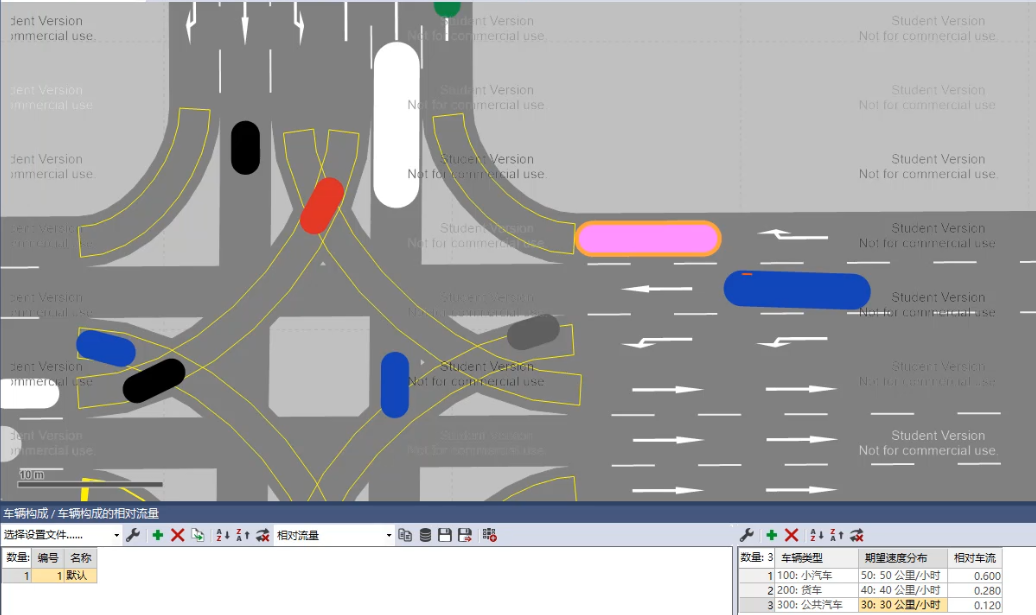Delete the selected relative flow with the right red X
1036x615 pixels.
(x=792, y=535)
